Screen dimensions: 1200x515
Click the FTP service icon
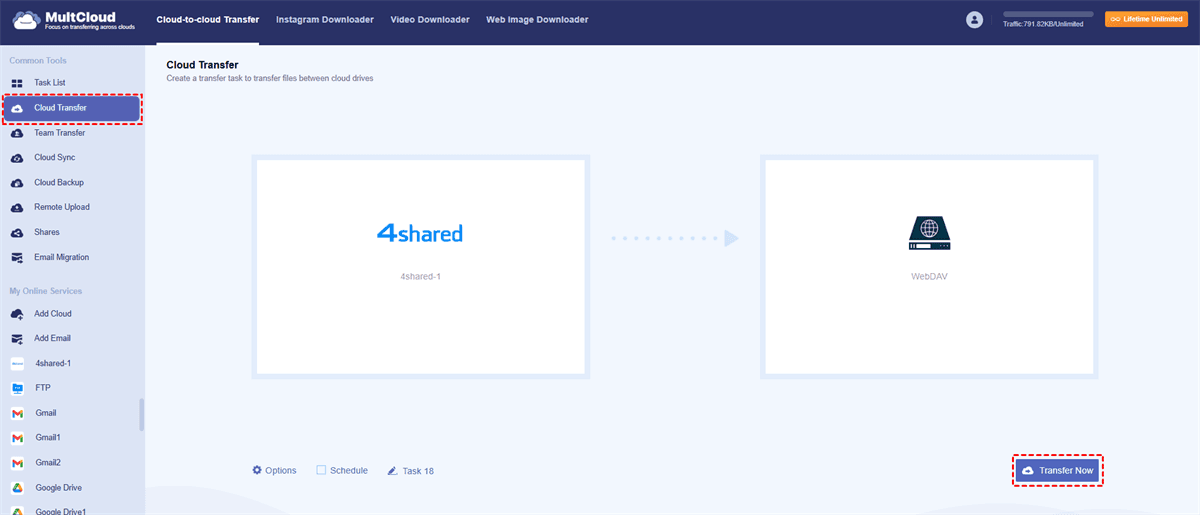[x=17, y=388]
